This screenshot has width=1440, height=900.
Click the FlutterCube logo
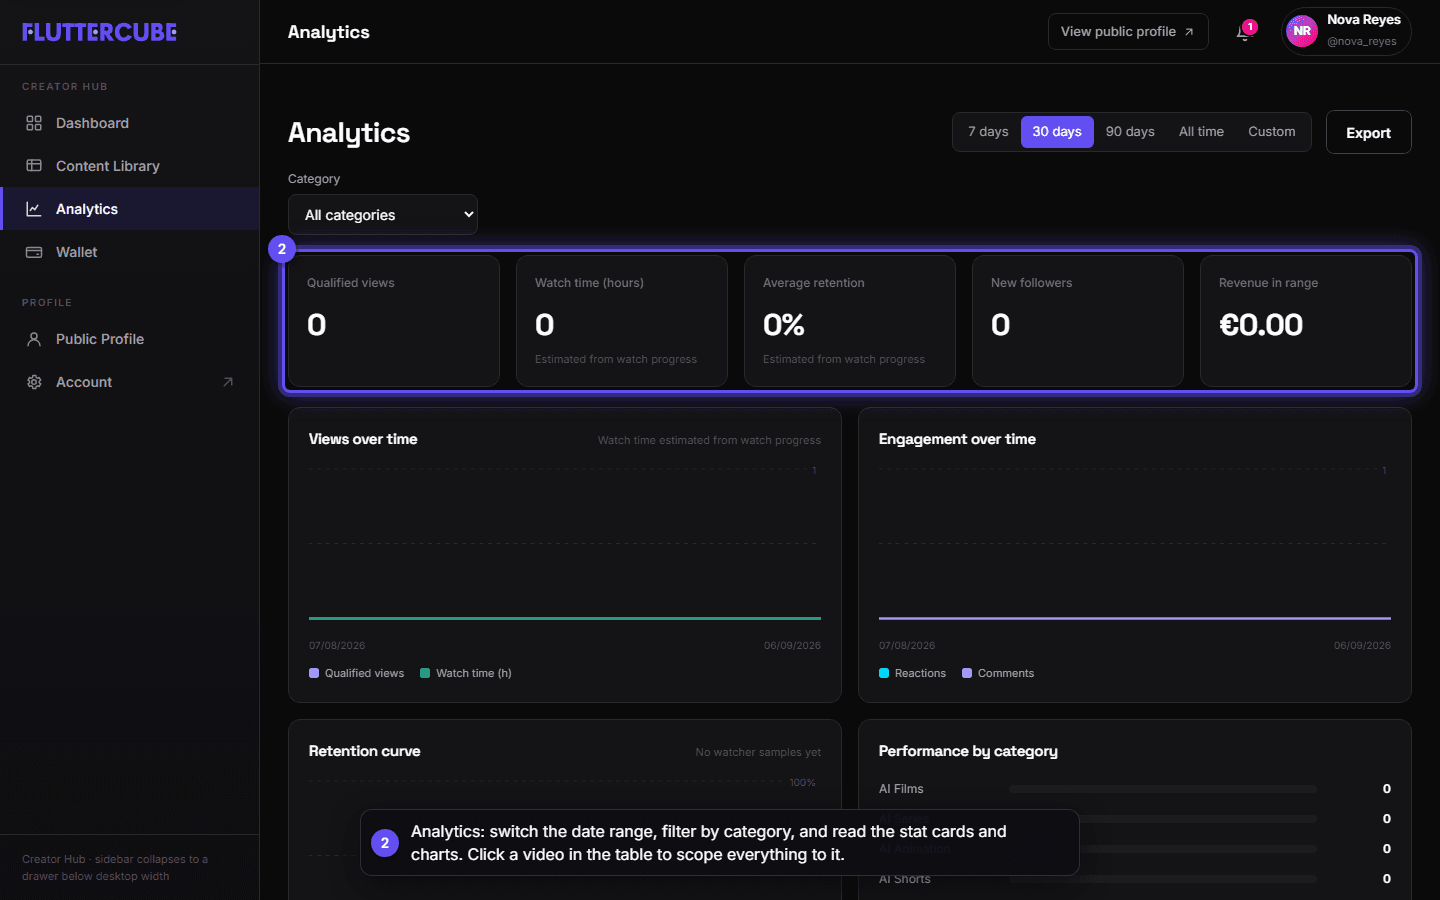tap(99, 32)
